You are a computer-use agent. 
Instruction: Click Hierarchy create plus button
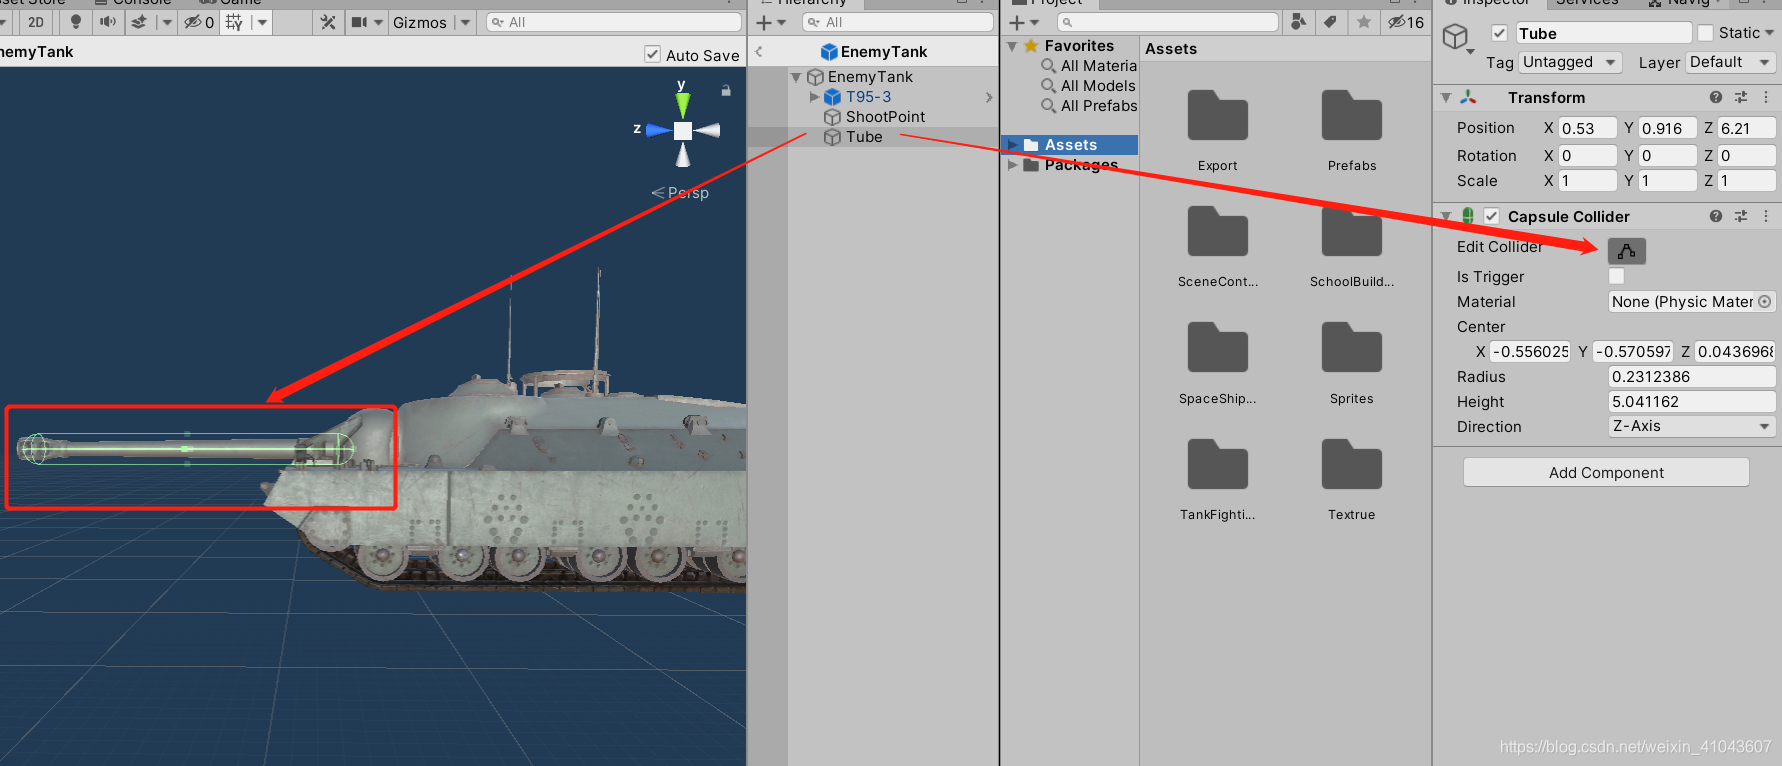click(x=764, y=22)
